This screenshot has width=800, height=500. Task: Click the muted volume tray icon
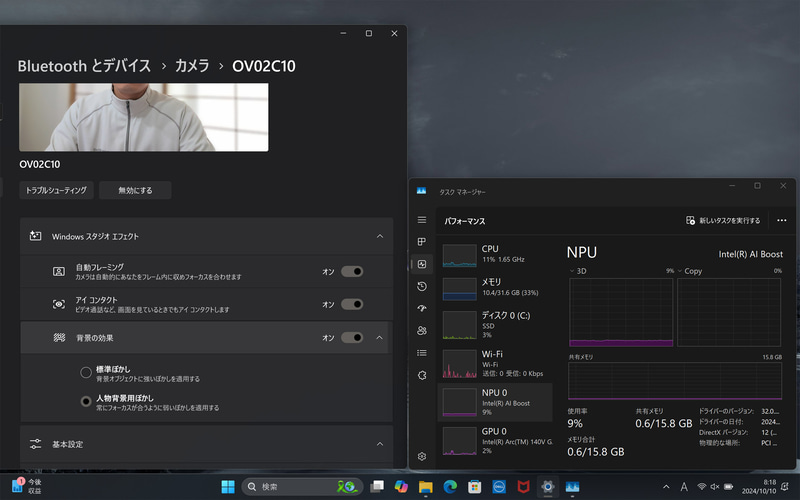tap(715, 487)
